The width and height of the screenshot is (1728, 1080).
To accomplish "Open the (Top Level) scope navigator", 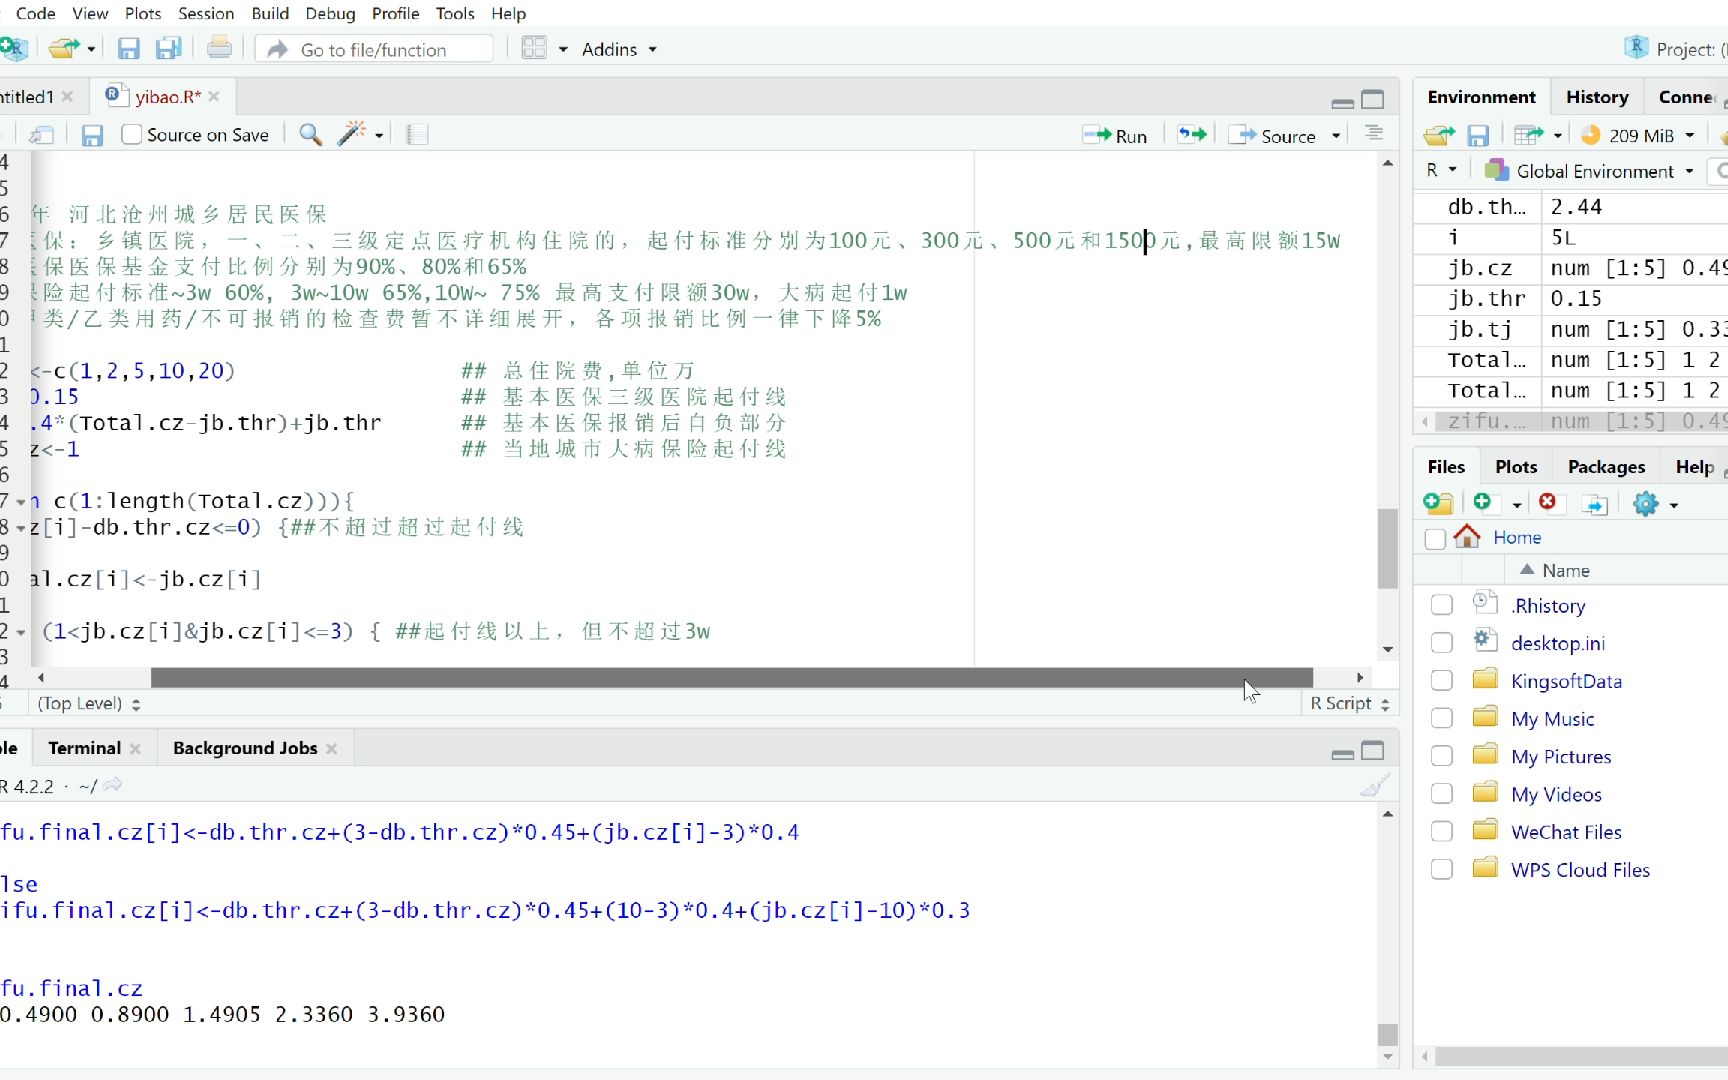I will [x=88, y=703].
